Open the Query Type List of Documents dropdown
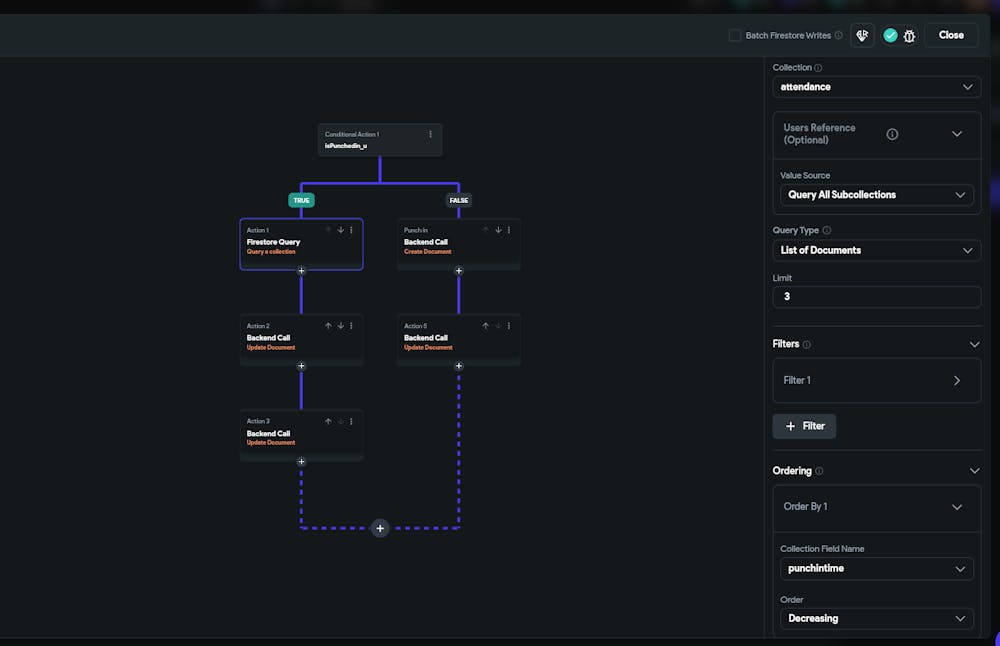The image size is (1000, 646). pos(876,250)
